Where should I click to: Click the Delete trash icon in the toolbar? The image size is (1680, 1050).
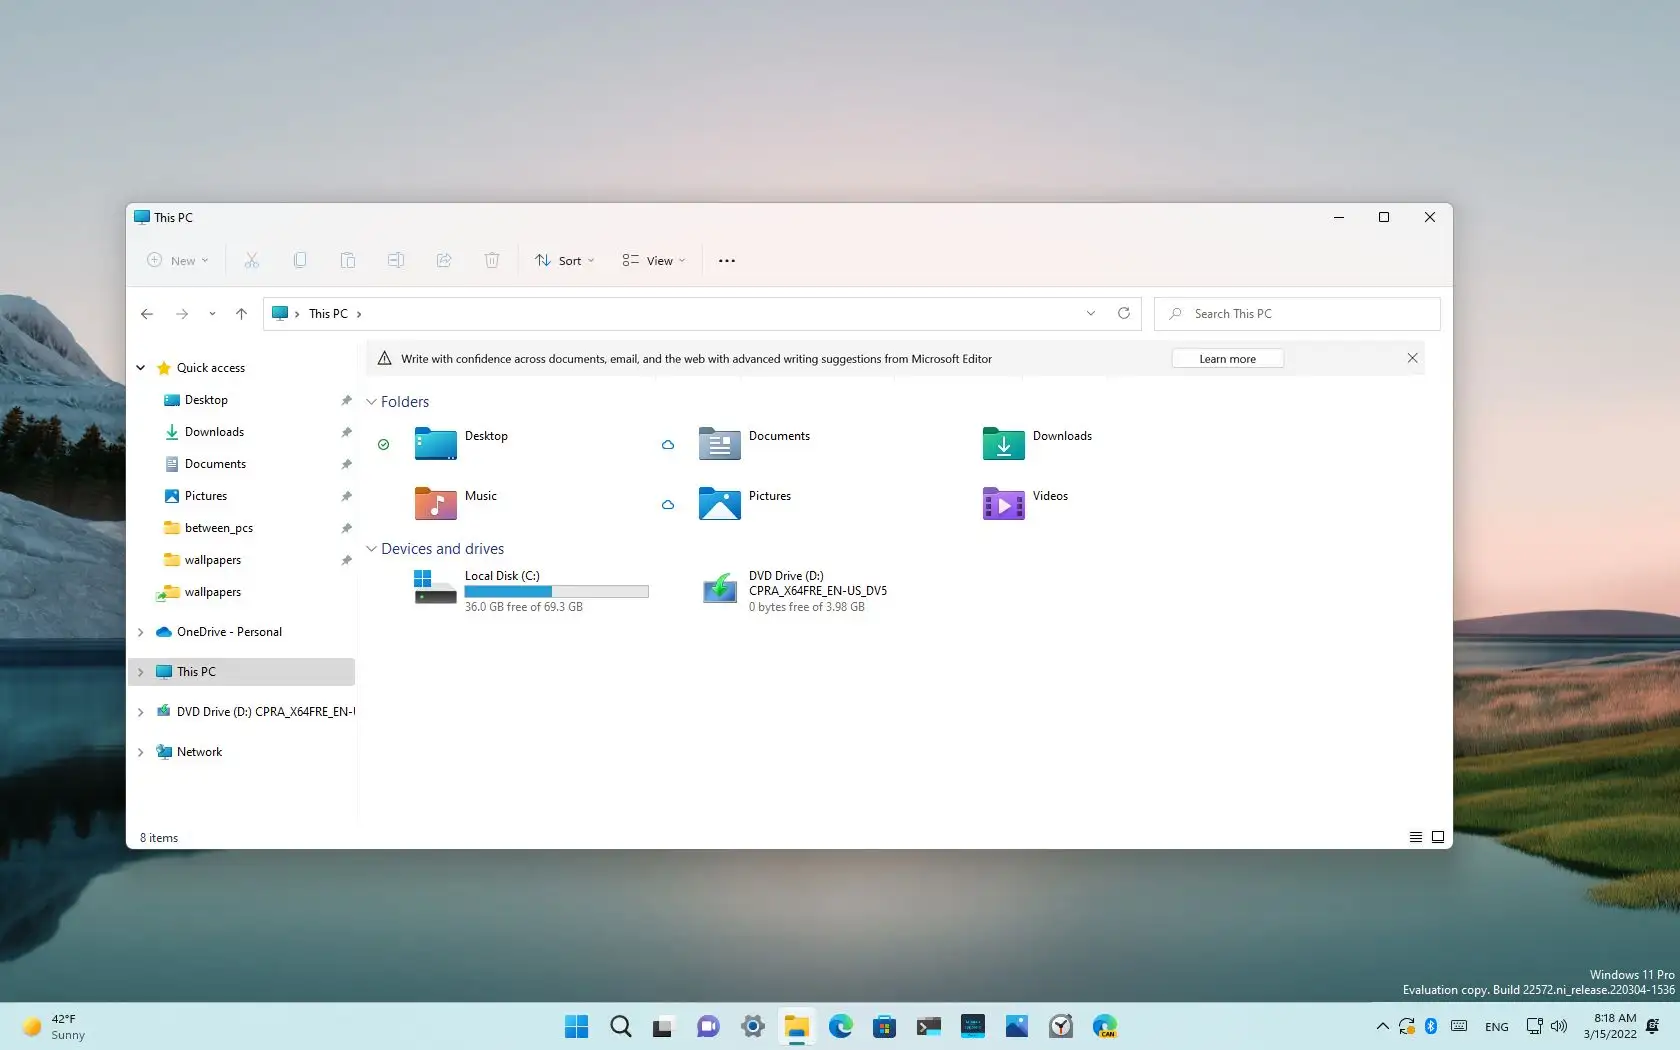click(491, 260)
